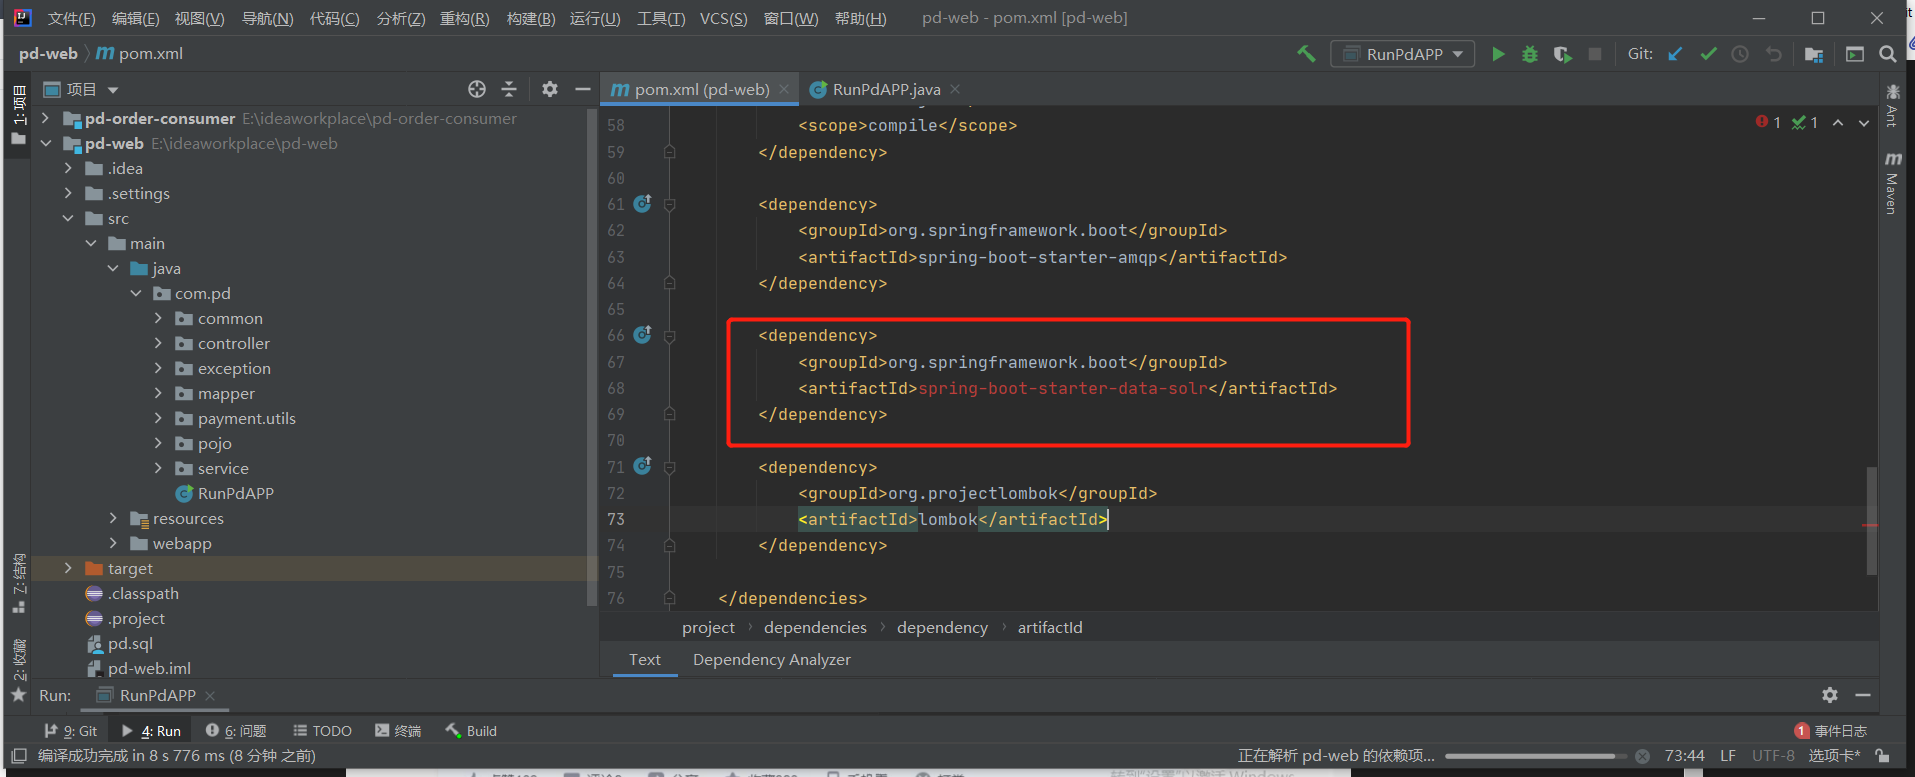Select pd.sql file in project tree
Image resolution: width=1915 pixels, height=777 pixels.
click(130, 643)
